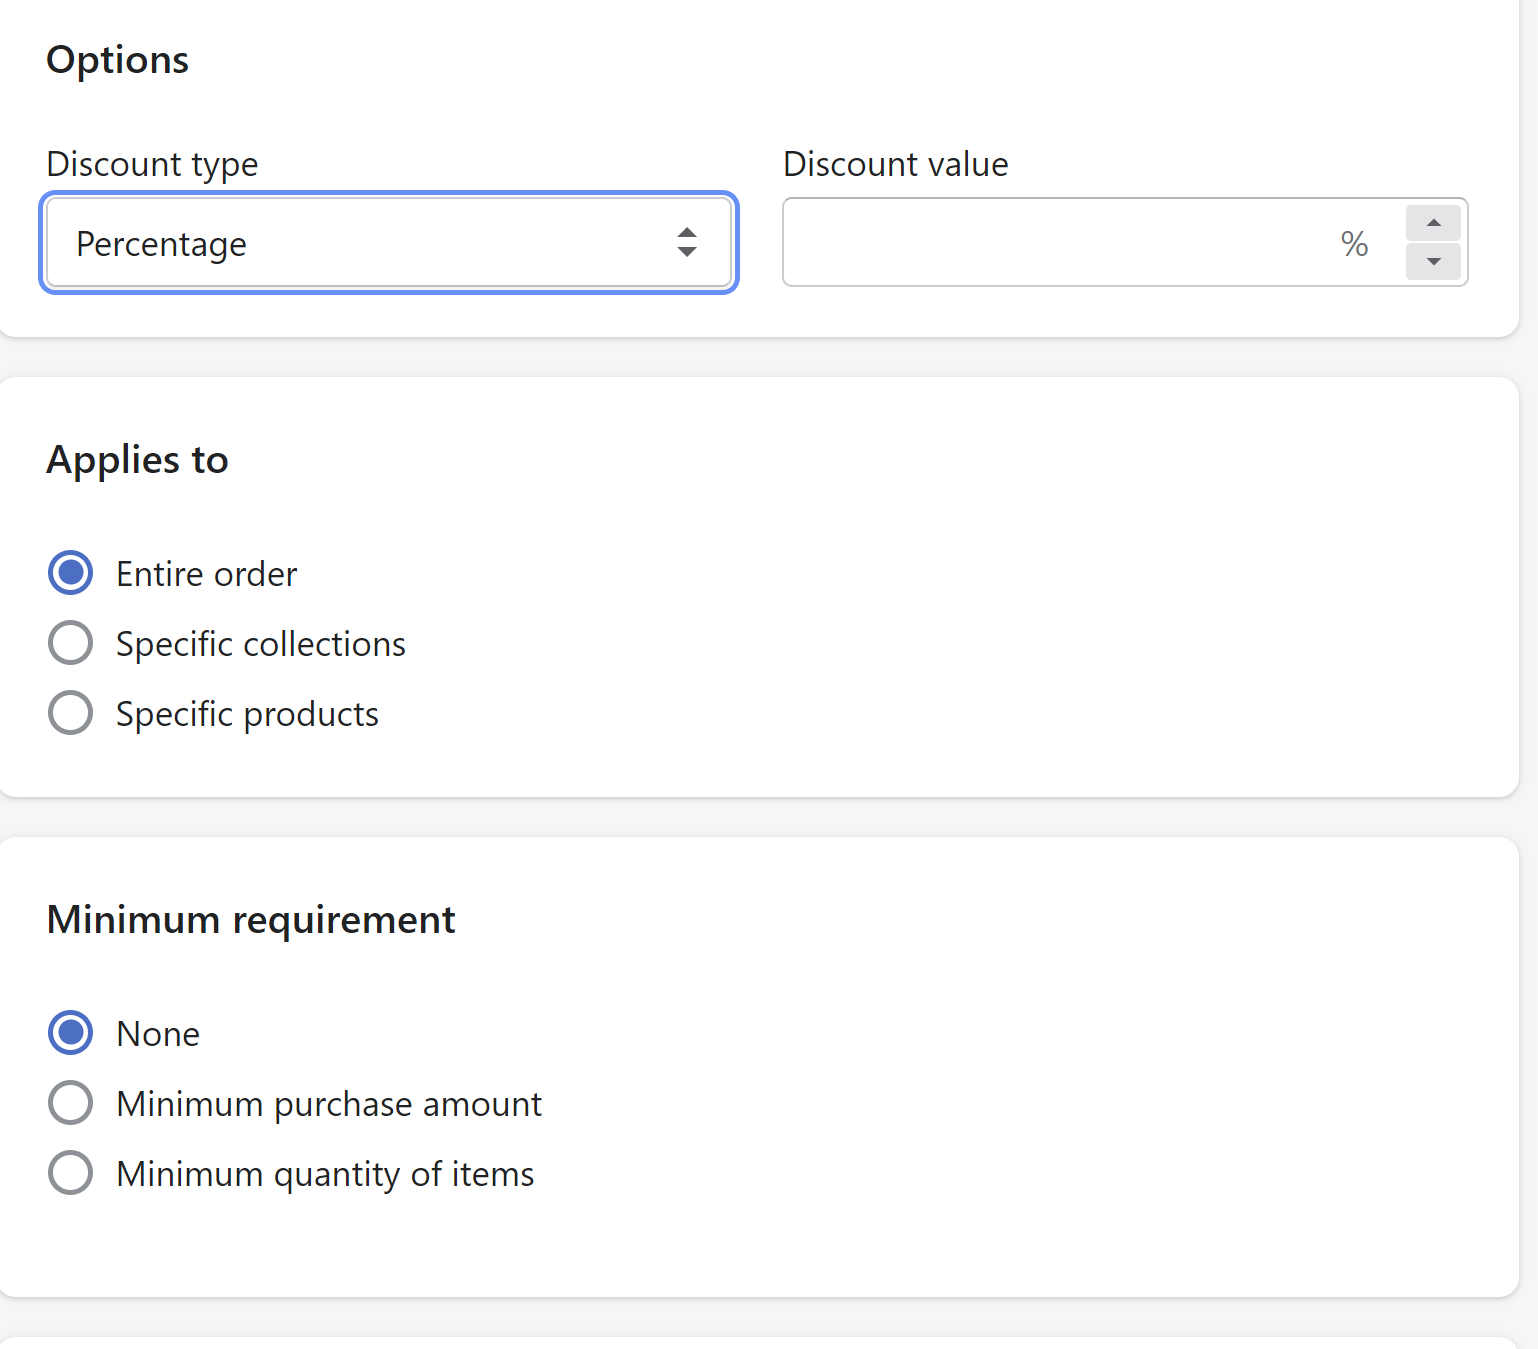Click the Minimum purchase amount label text
Viewport: 1538px width, 1349px height.
coord(329,1104)
